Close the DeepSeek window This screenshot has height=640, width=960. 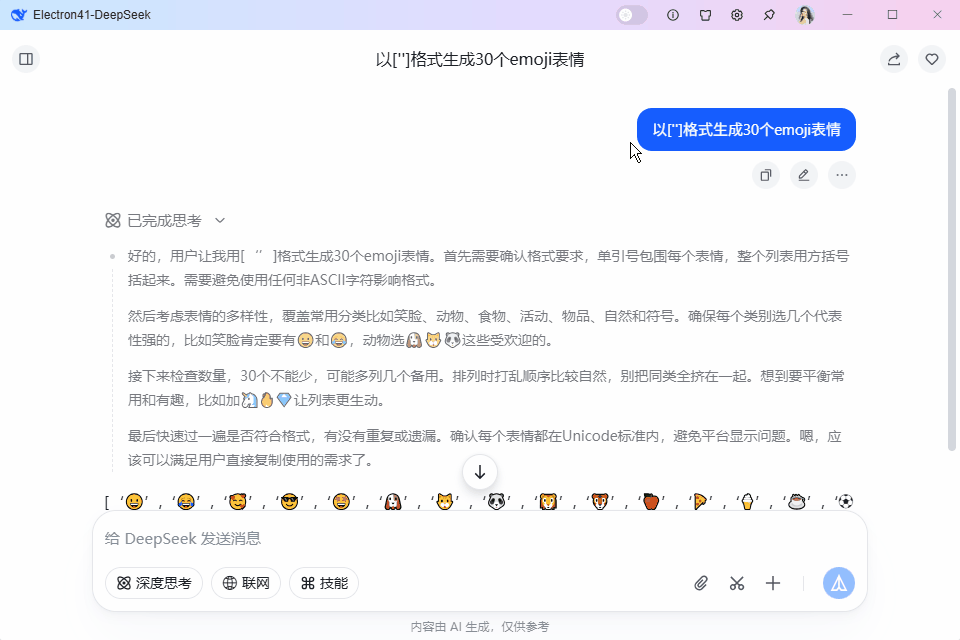point(937,15)
